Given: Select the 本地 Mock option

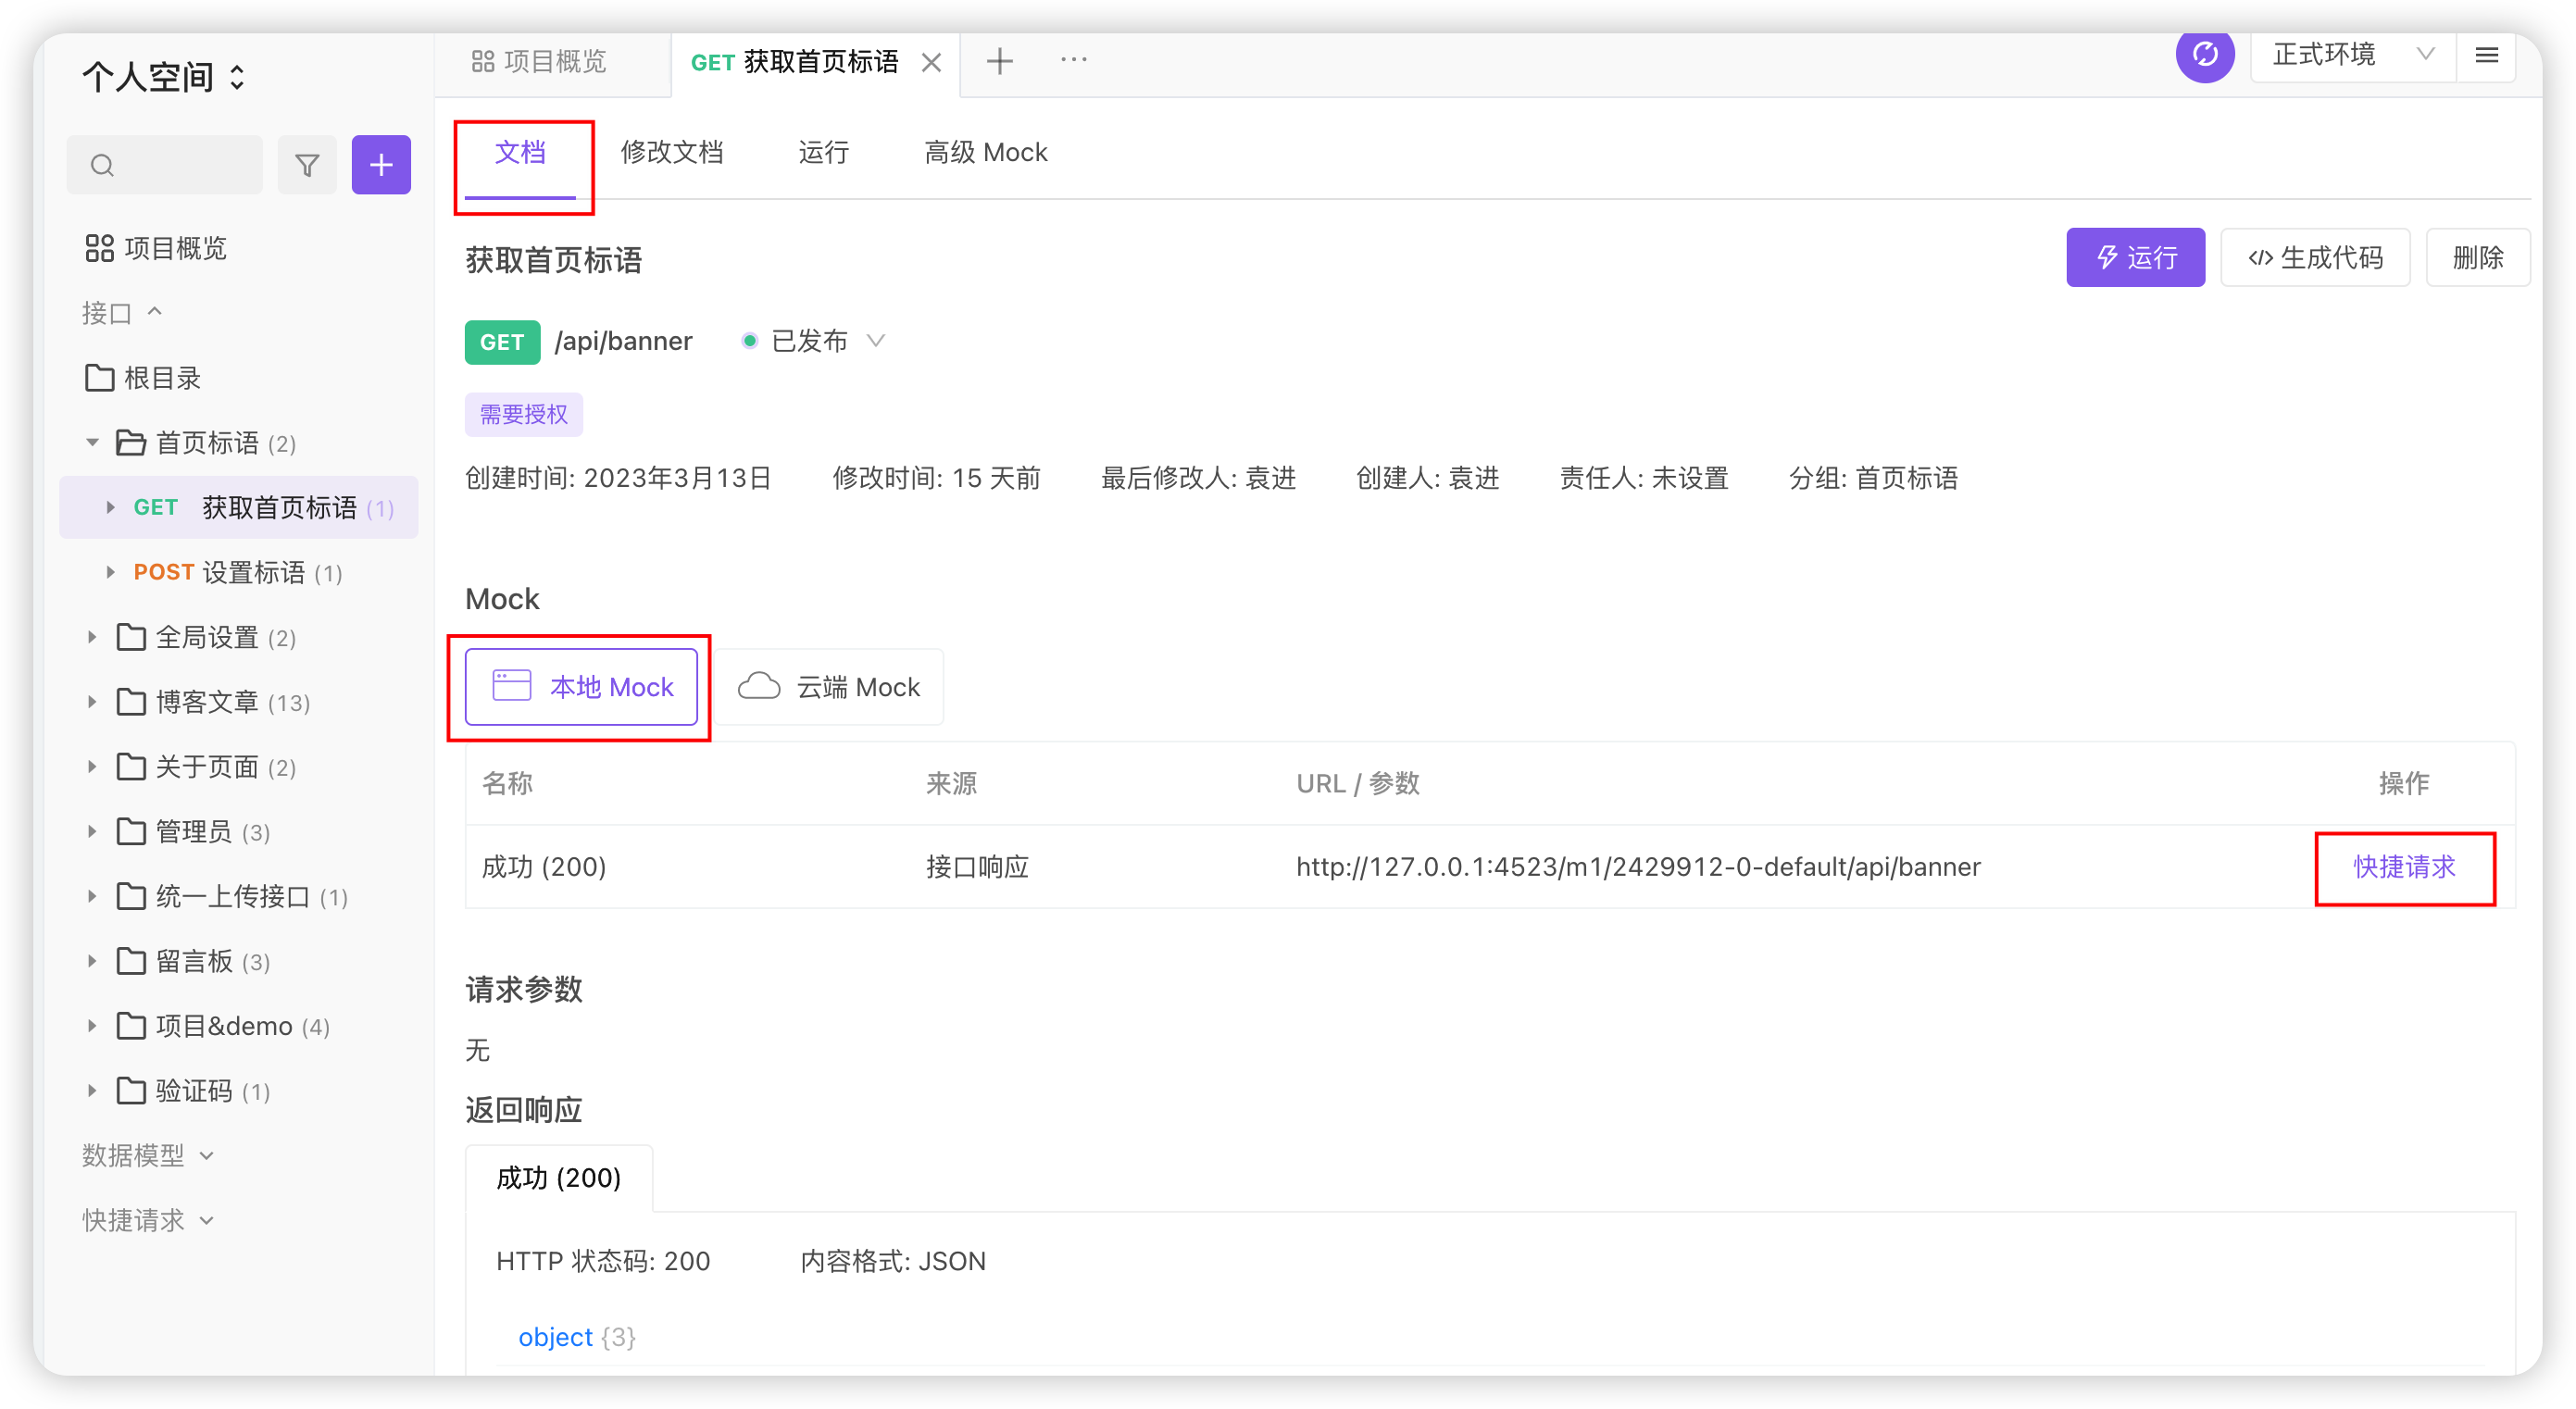Looking at the screenshot, I should [581, 686].
